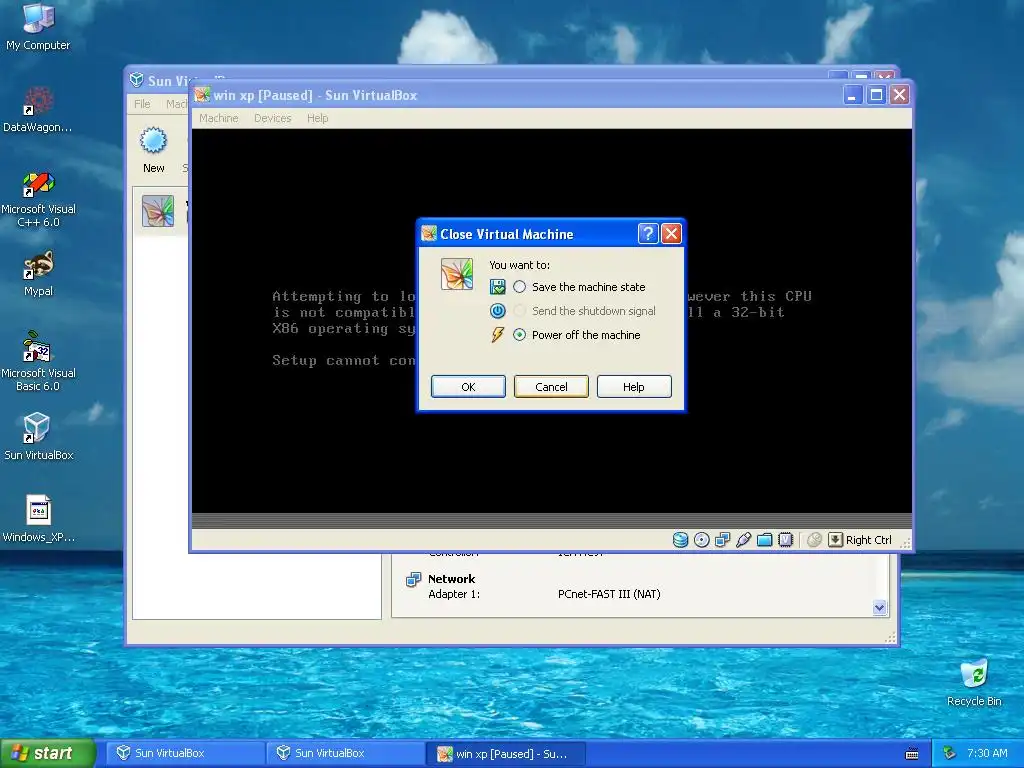Click the butterfly icon in the dialog
Image resolution: width=1024 pixels, height=768 pixels.
[x=456, y=274]
